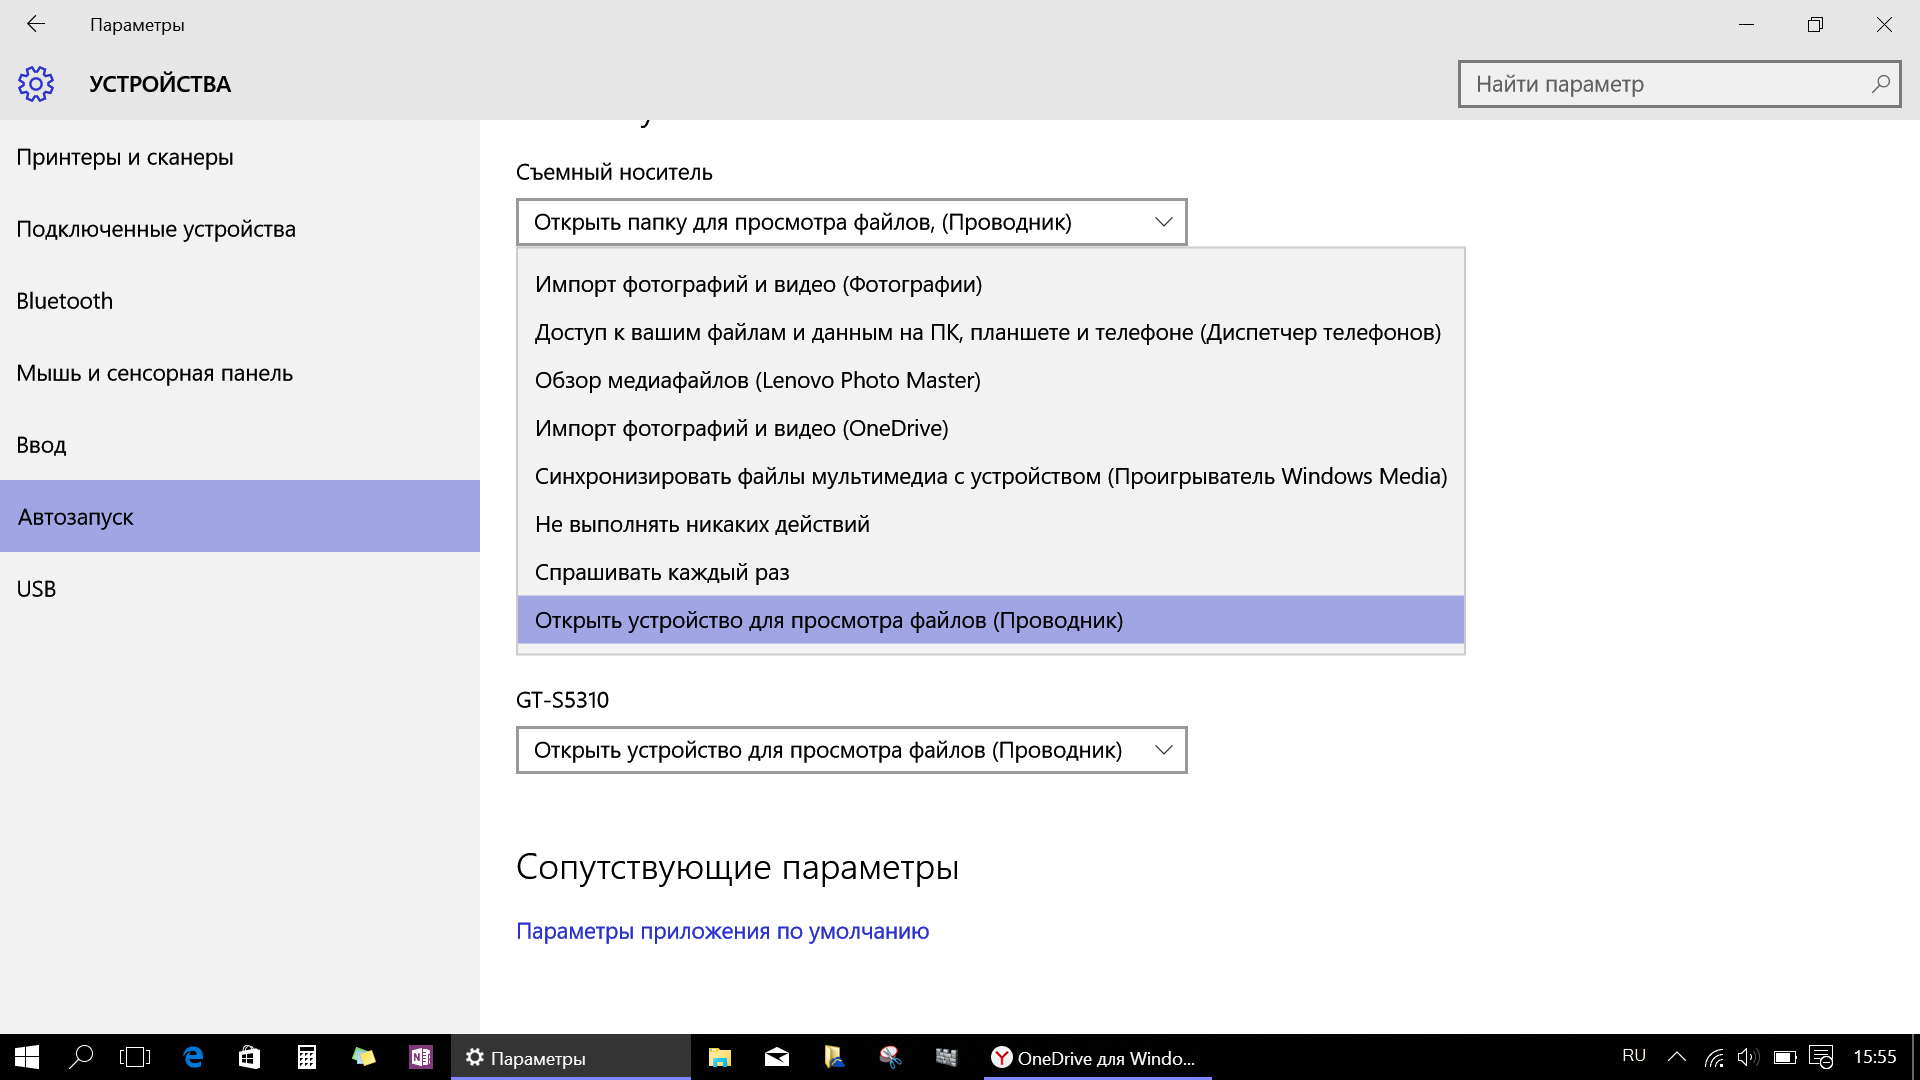
Task: Choose Открыть устройство для просмотра файлов in list
Action: 991,620
